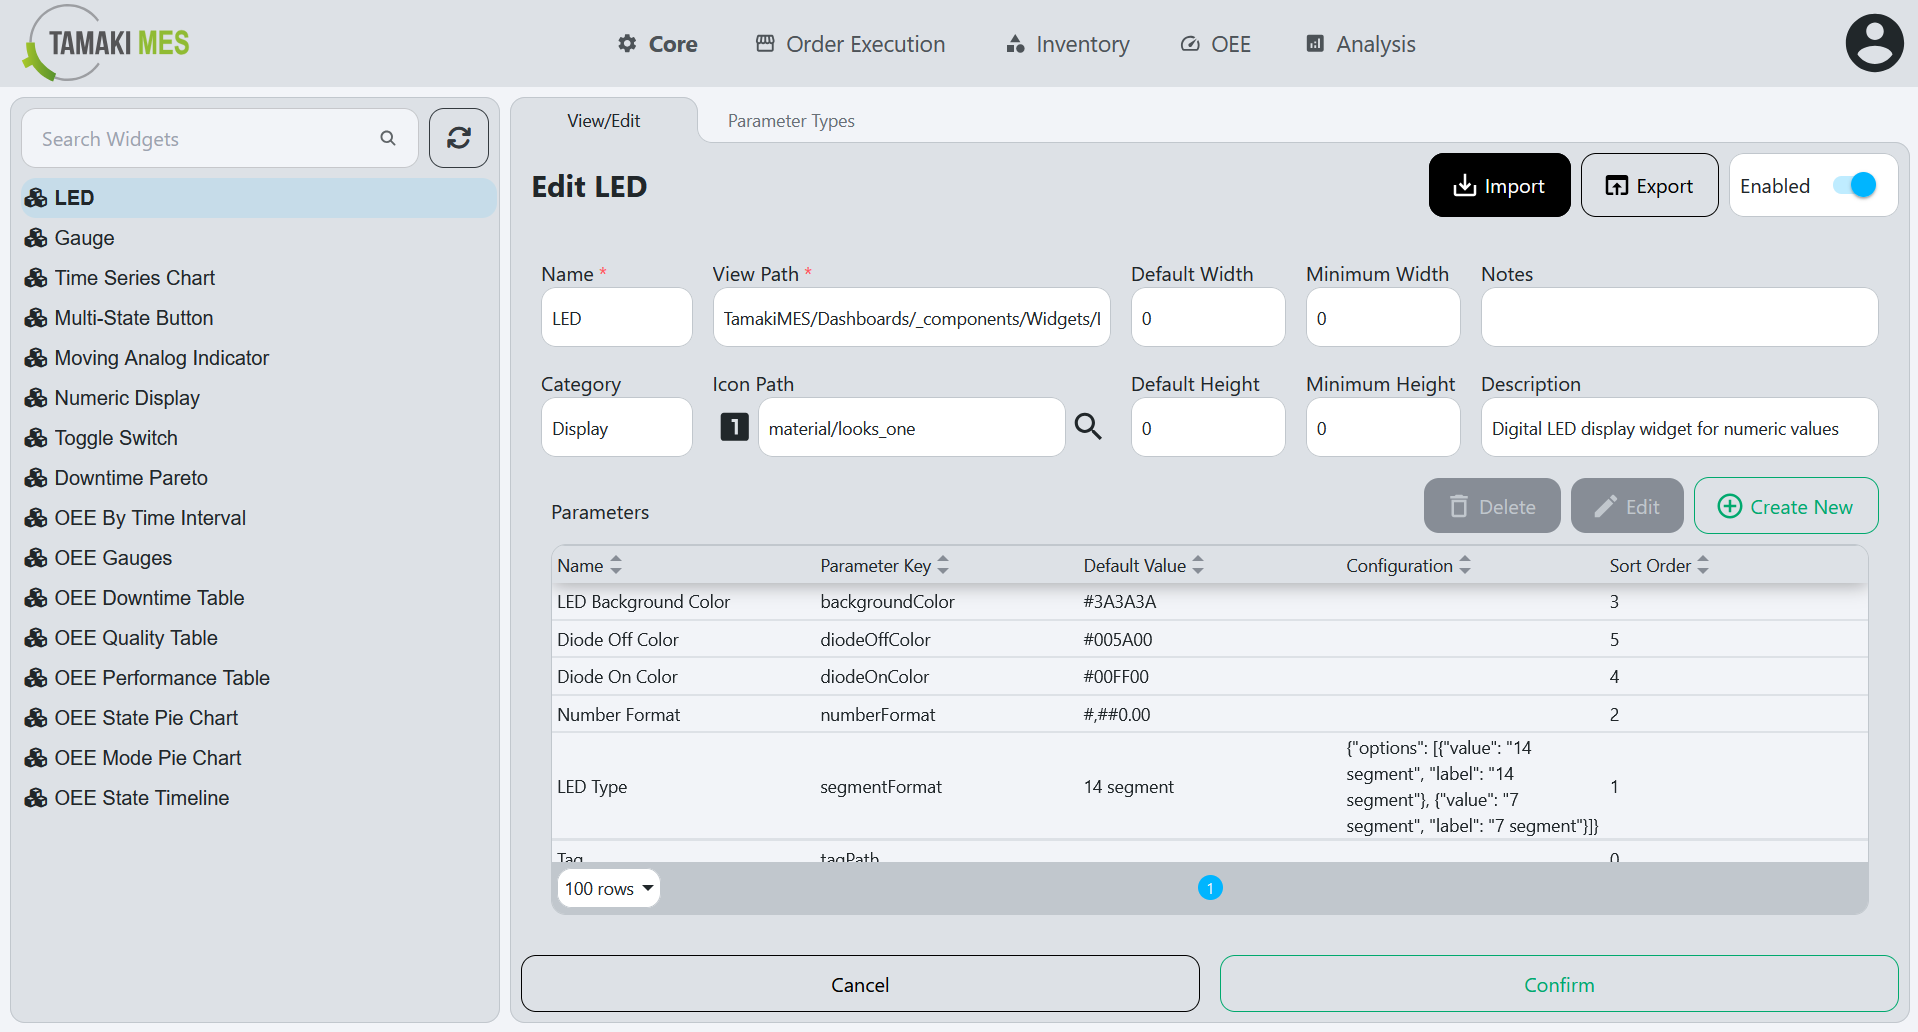
Task: Click the looks_one icon preview
Action: [734, 427]
